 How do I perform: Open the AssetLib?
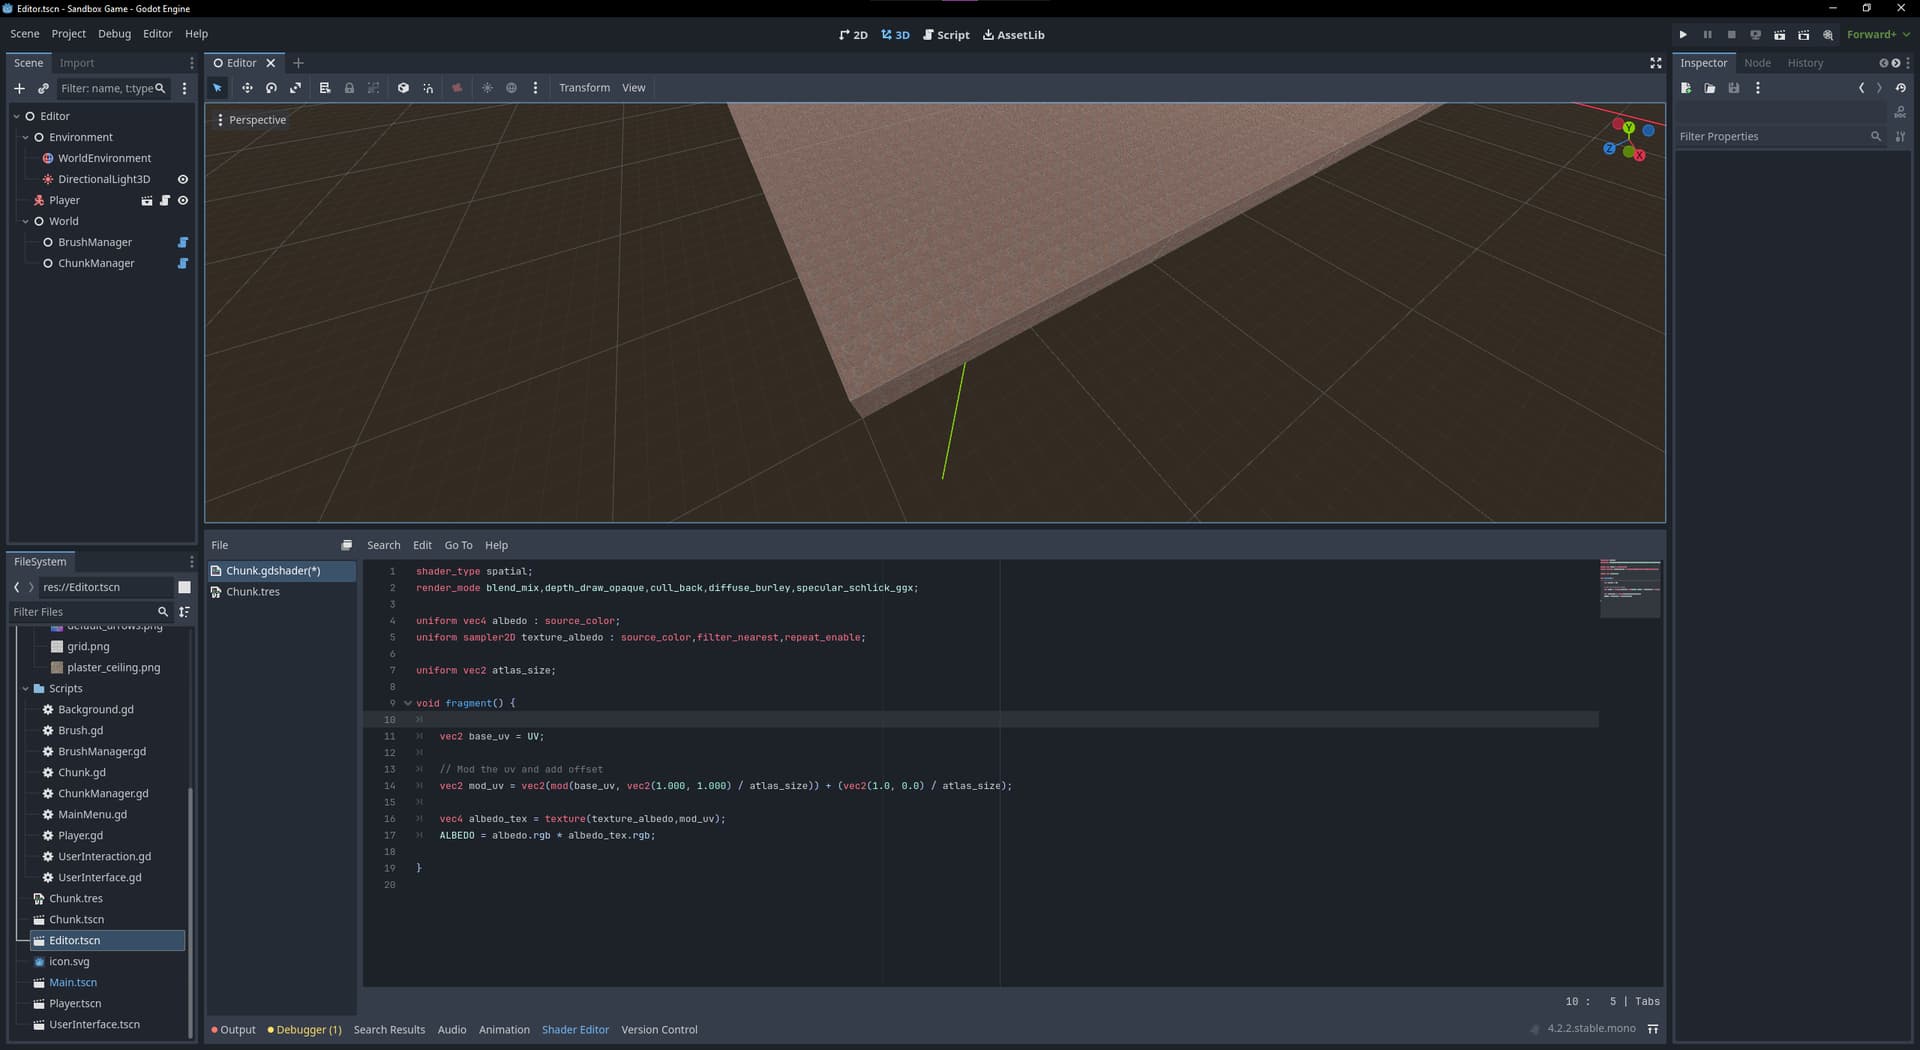pyautogui.click(x=1013, y=34)
